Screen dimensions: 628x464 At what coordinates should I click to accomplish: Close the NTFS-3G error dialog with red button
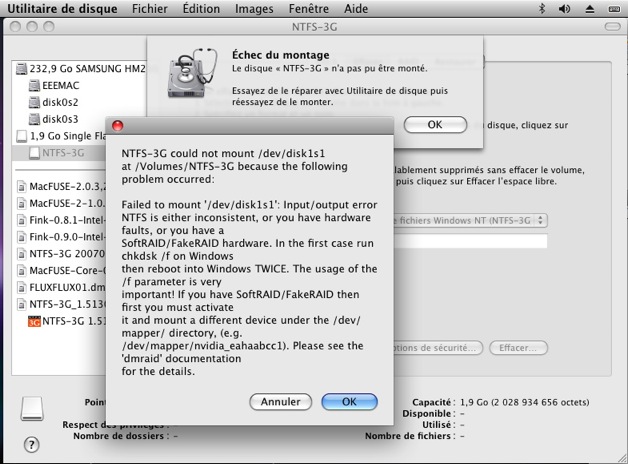(117, 126)
